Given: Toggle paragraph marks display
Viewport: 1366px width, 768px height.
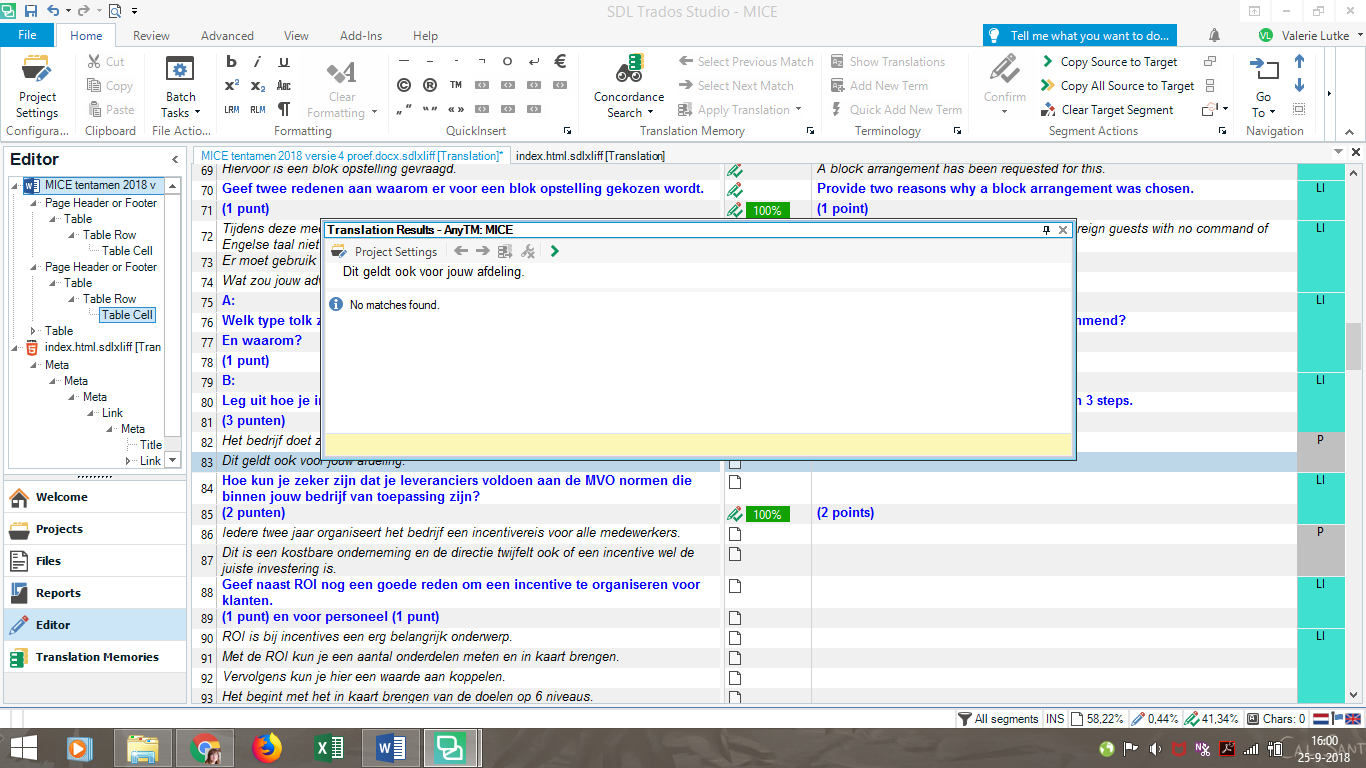Looking at the screenshot, I should (x=283, y=110).
